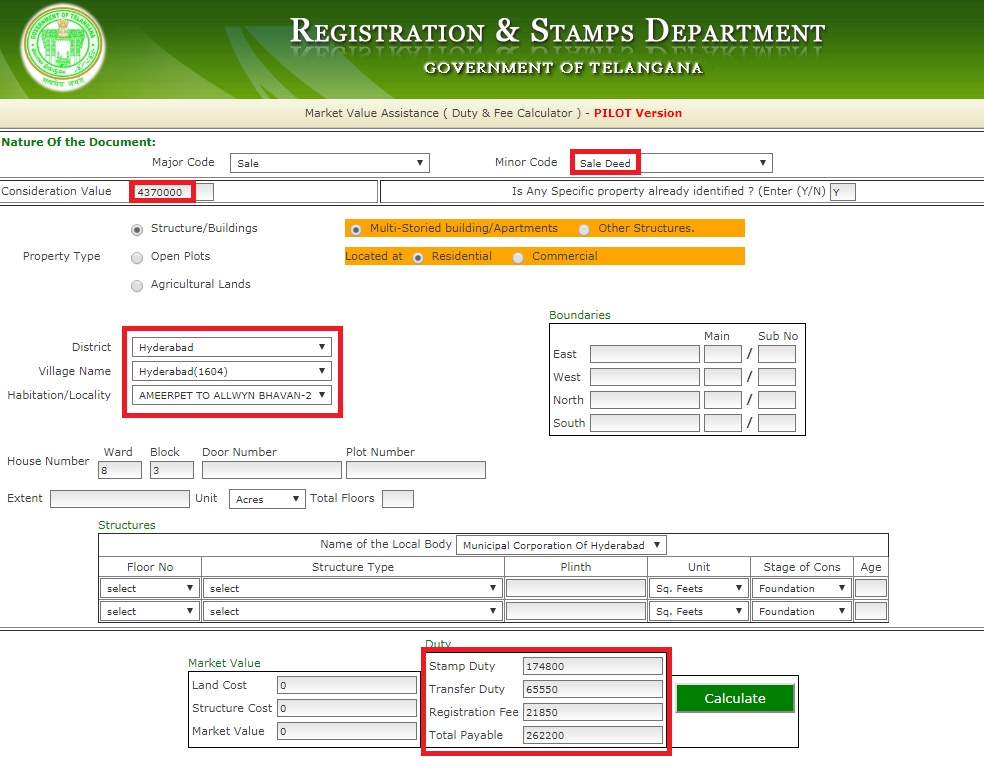Select Other Structures option
This screenshot has height=768, width=984.
point(583,229)
